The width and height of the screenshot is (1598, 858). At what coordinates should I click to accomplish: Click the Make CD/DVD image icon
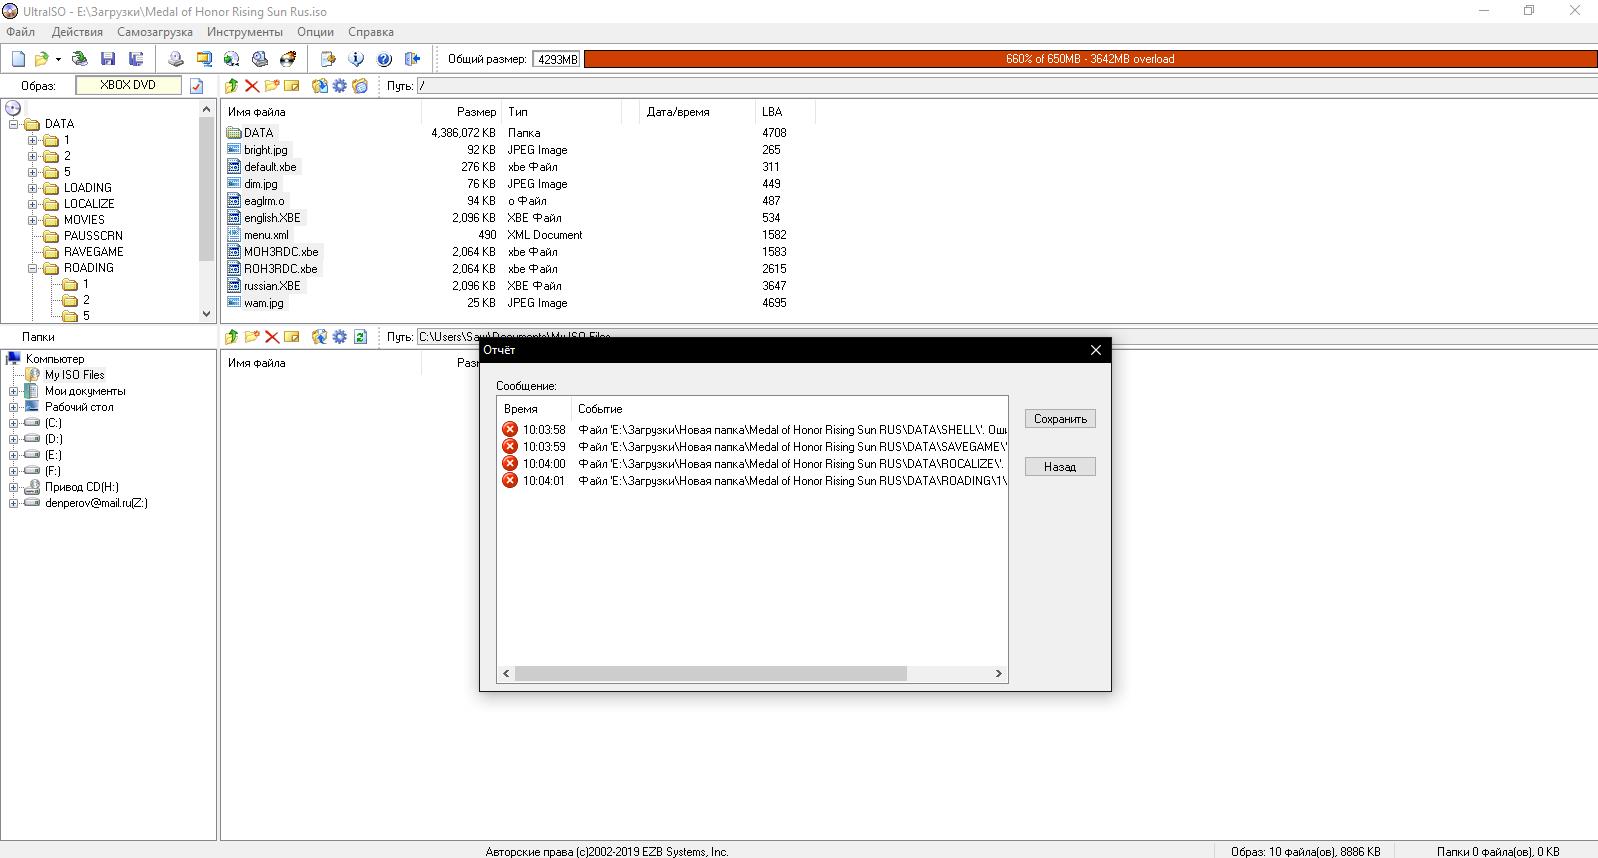click(x=176, y=59)
